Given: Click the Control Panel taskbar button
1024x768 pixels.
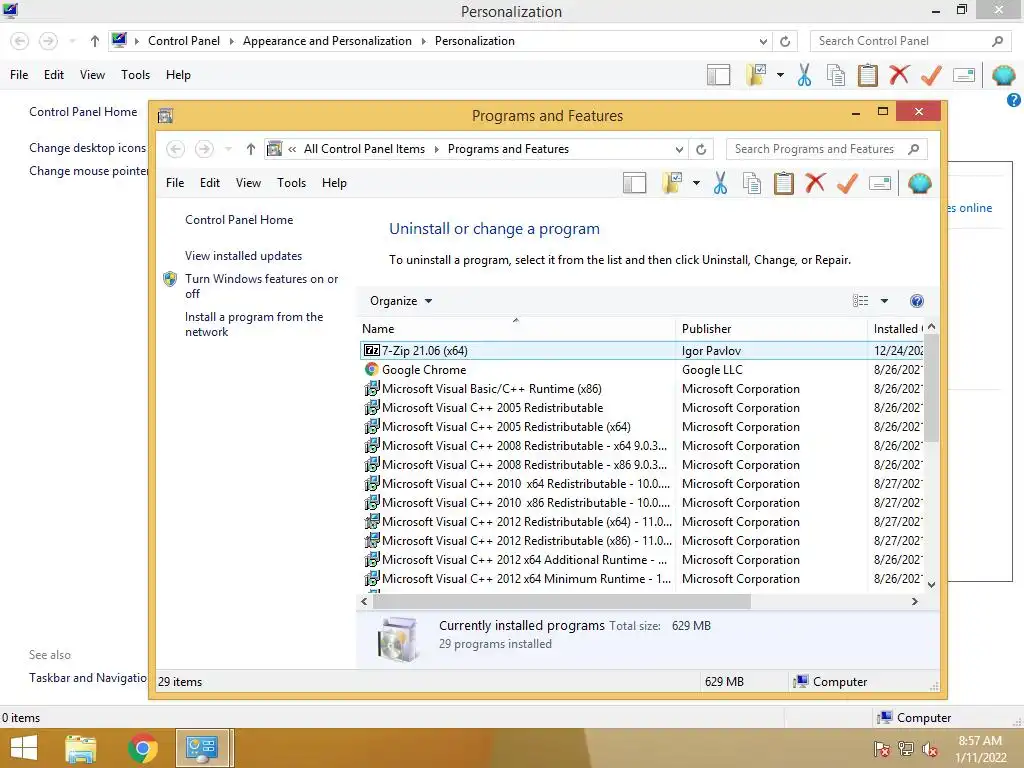Looking at the screenshot, I should click(202, 748).
